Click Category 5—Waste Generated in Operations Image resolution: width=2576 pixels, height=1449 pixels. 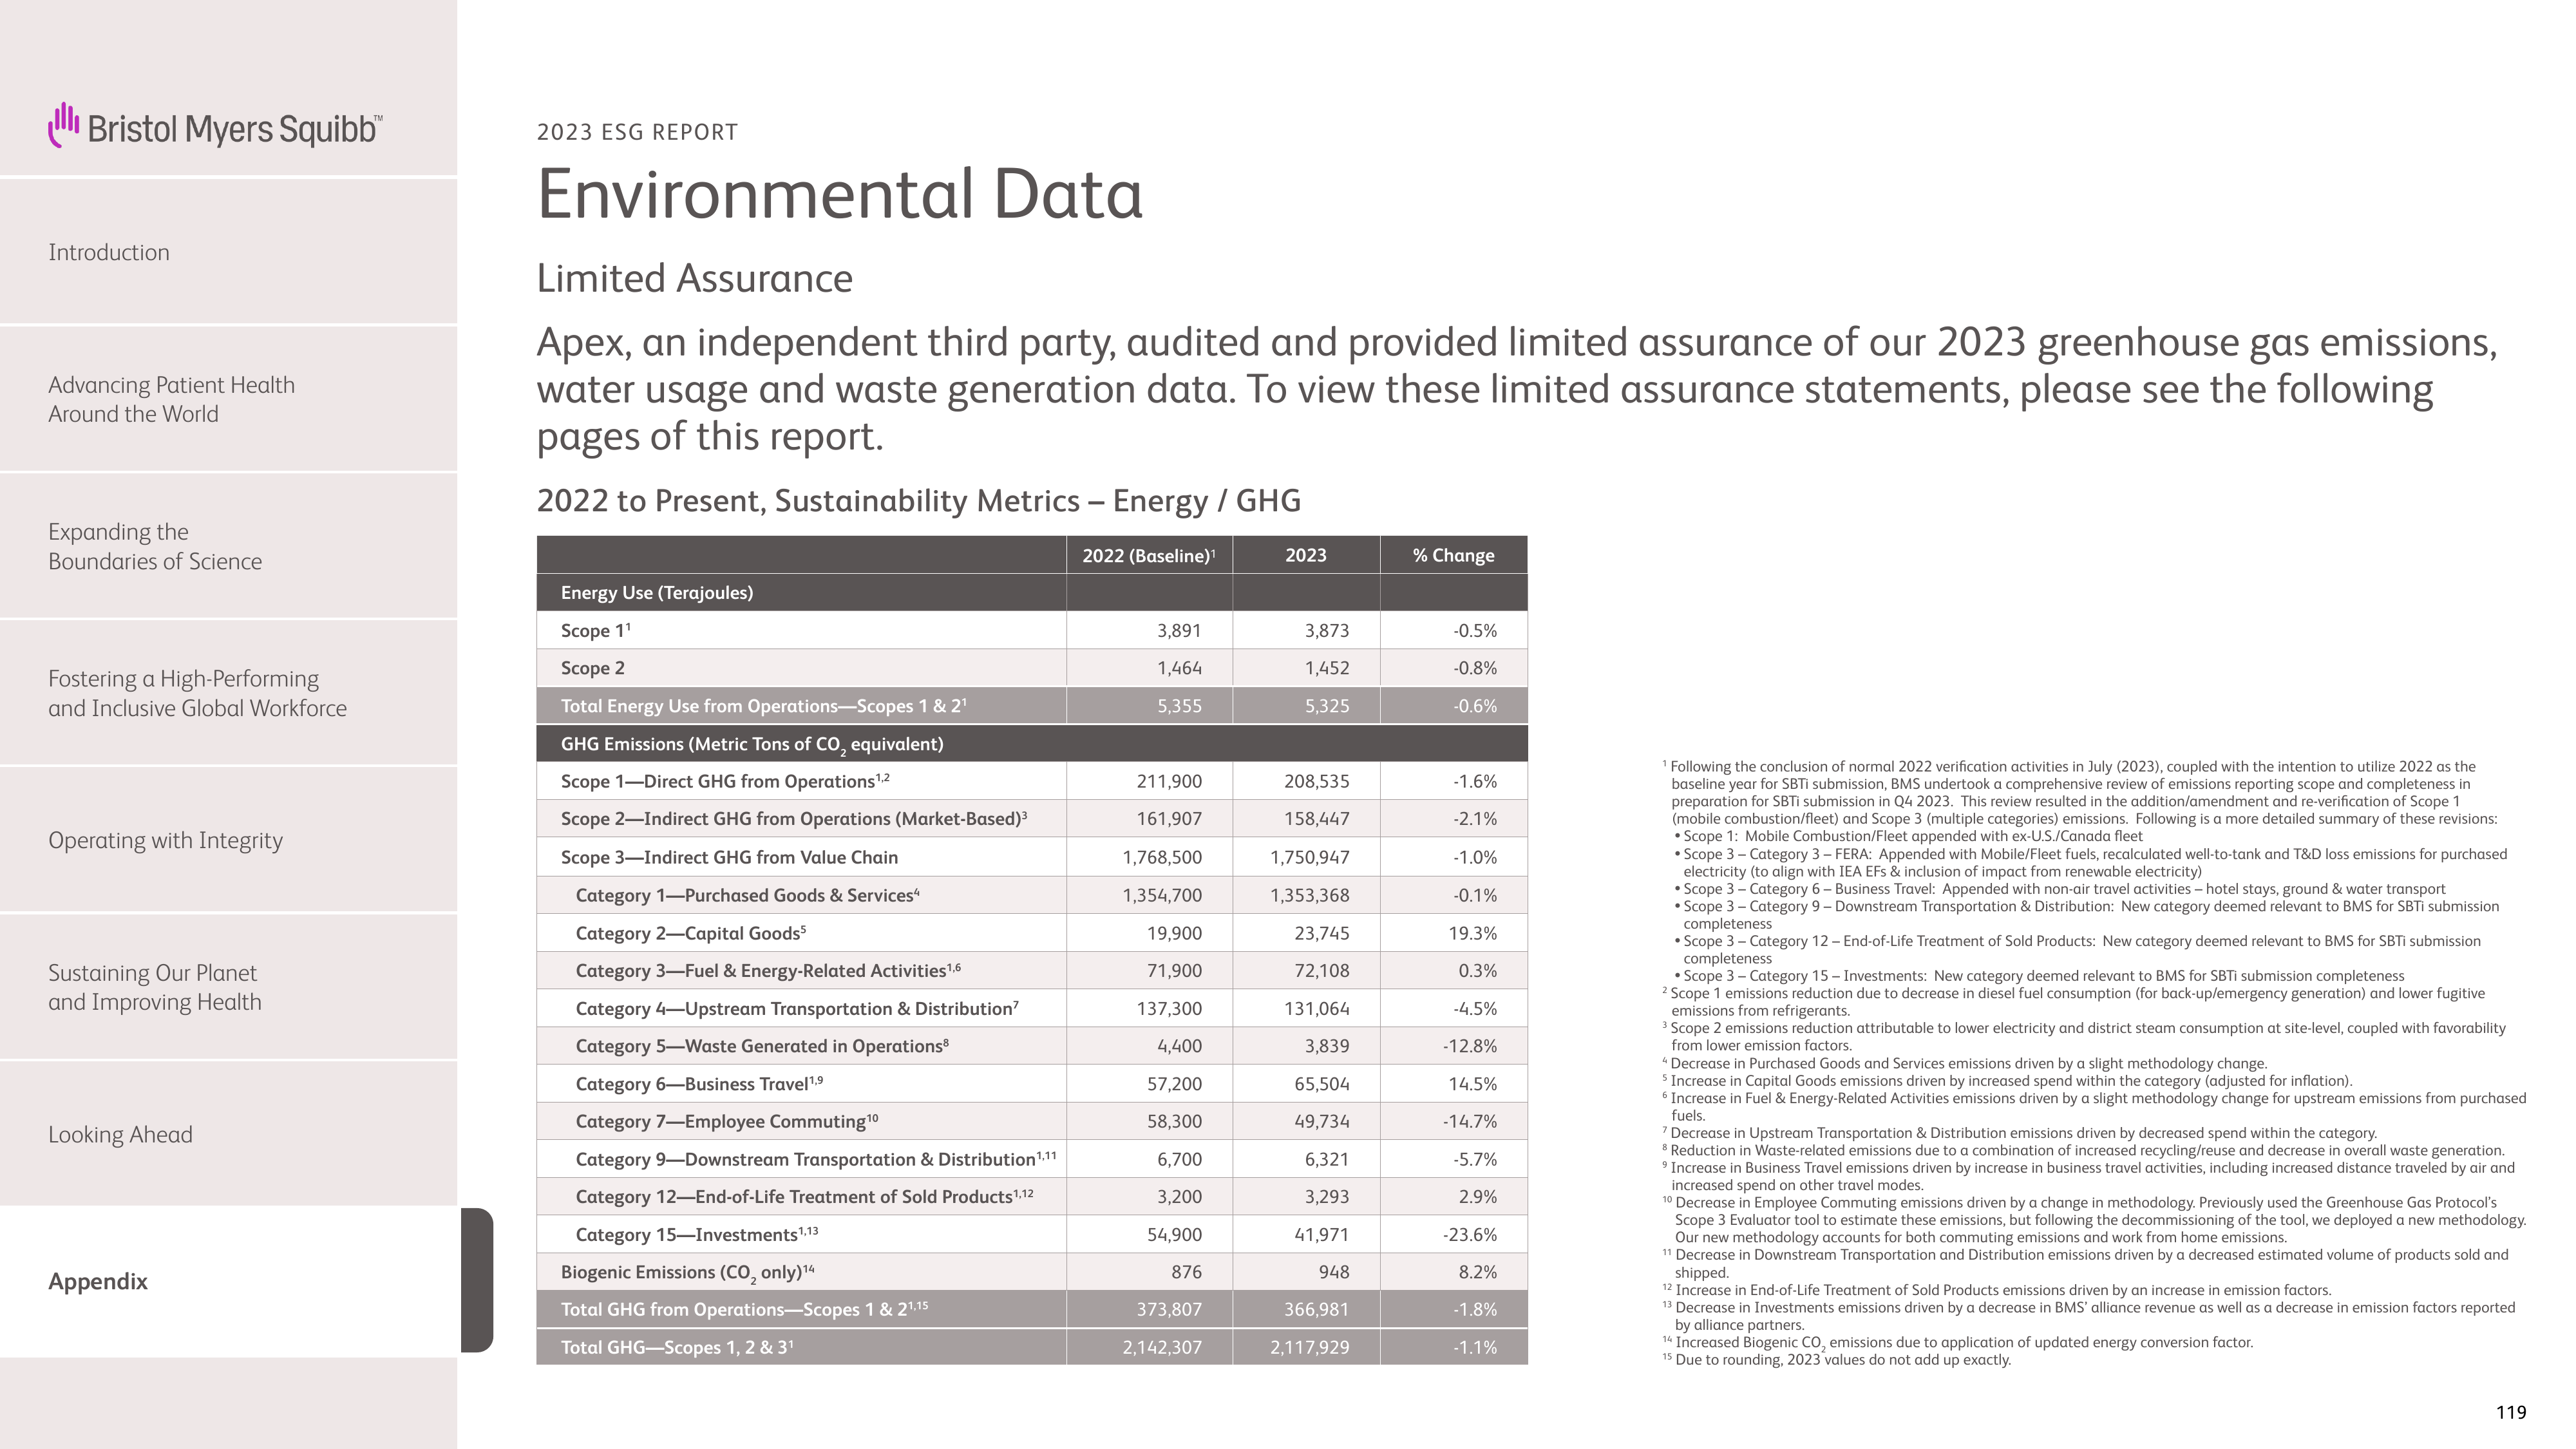pyautogui.click(x=762, y=1046)
